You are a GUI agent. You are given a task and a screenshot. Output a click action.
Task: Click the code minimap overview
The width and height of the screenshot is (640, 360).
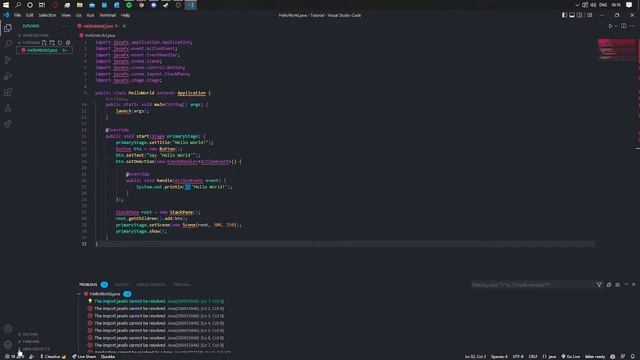pyautogui.click(x=617, y=50)
